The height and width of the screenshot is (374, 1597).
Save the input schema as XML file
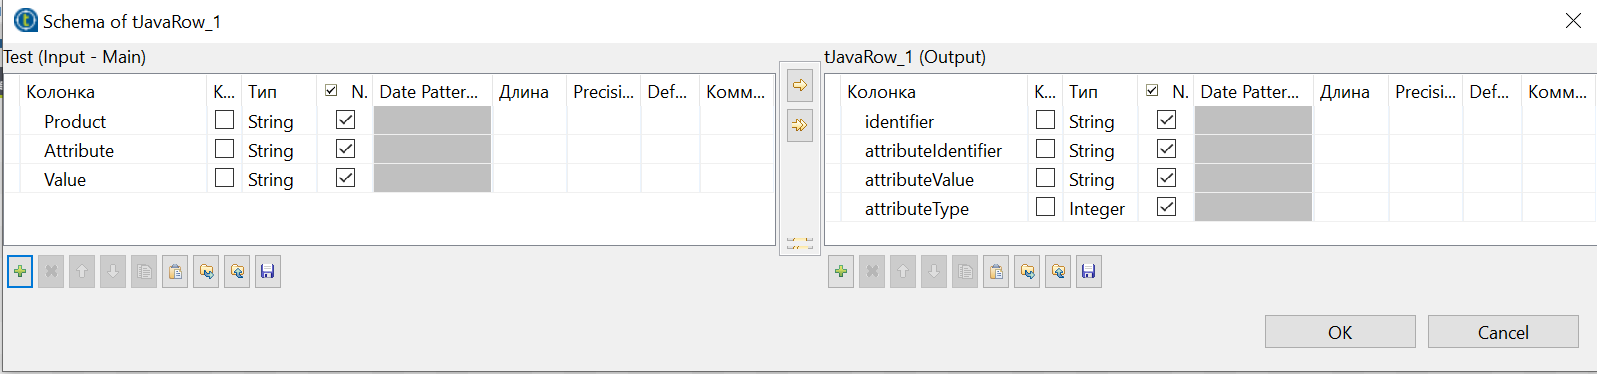point(267,271)
